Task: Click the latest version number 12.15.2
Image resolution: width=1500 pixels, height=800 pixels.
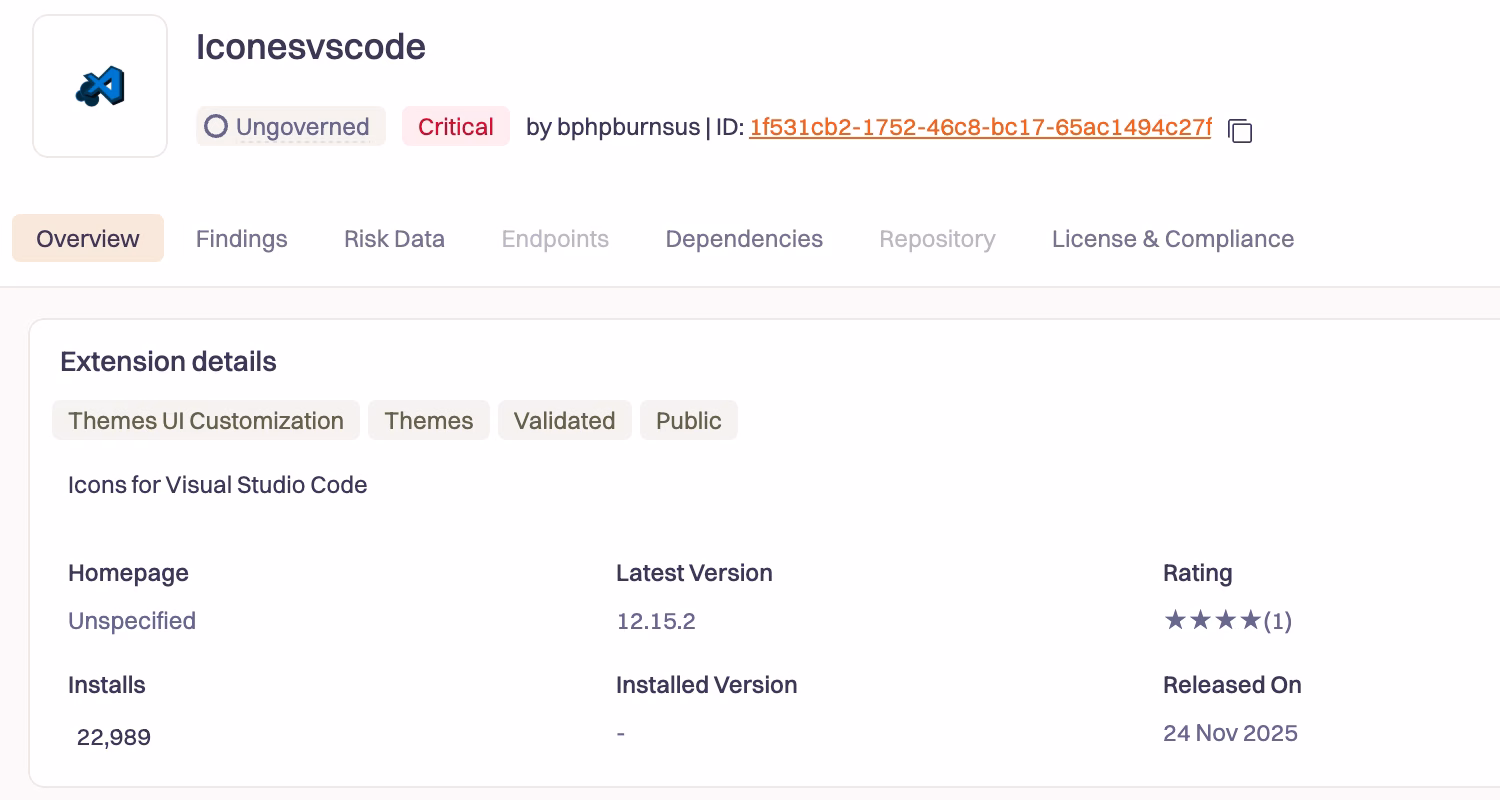Action: pos(656,621)
